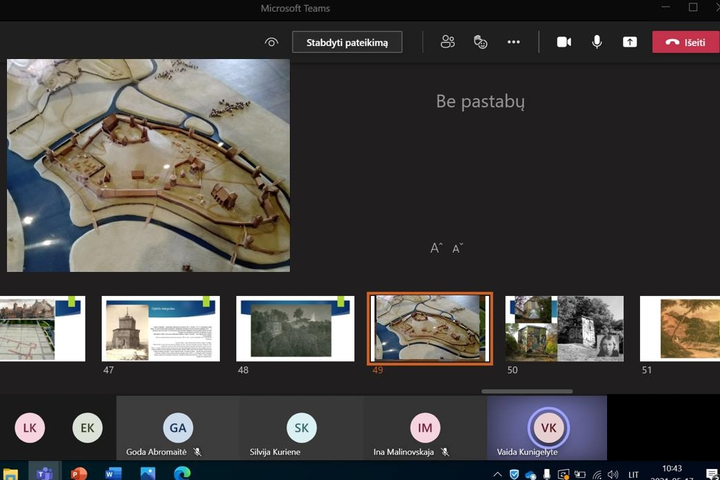Open the notification center icon
The width and height of the screenshot is (720, 480).
click(711, 474)
